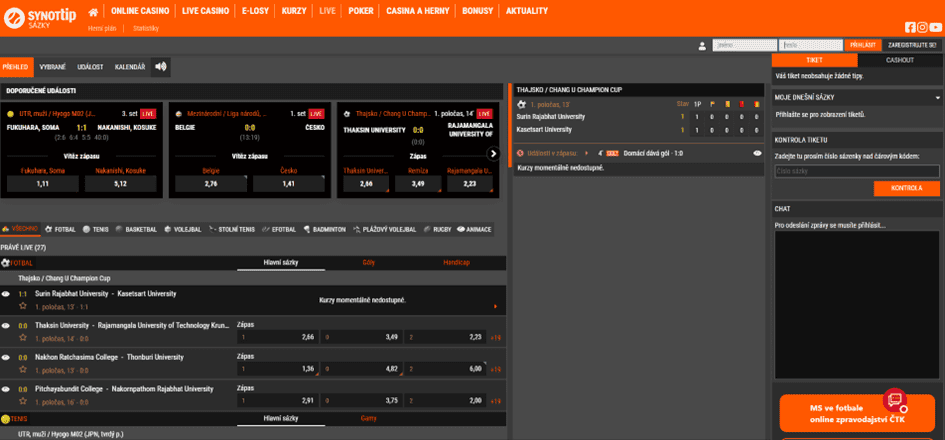
Task: Select the tennis Gamy tab
Action: tap(369, 418)
